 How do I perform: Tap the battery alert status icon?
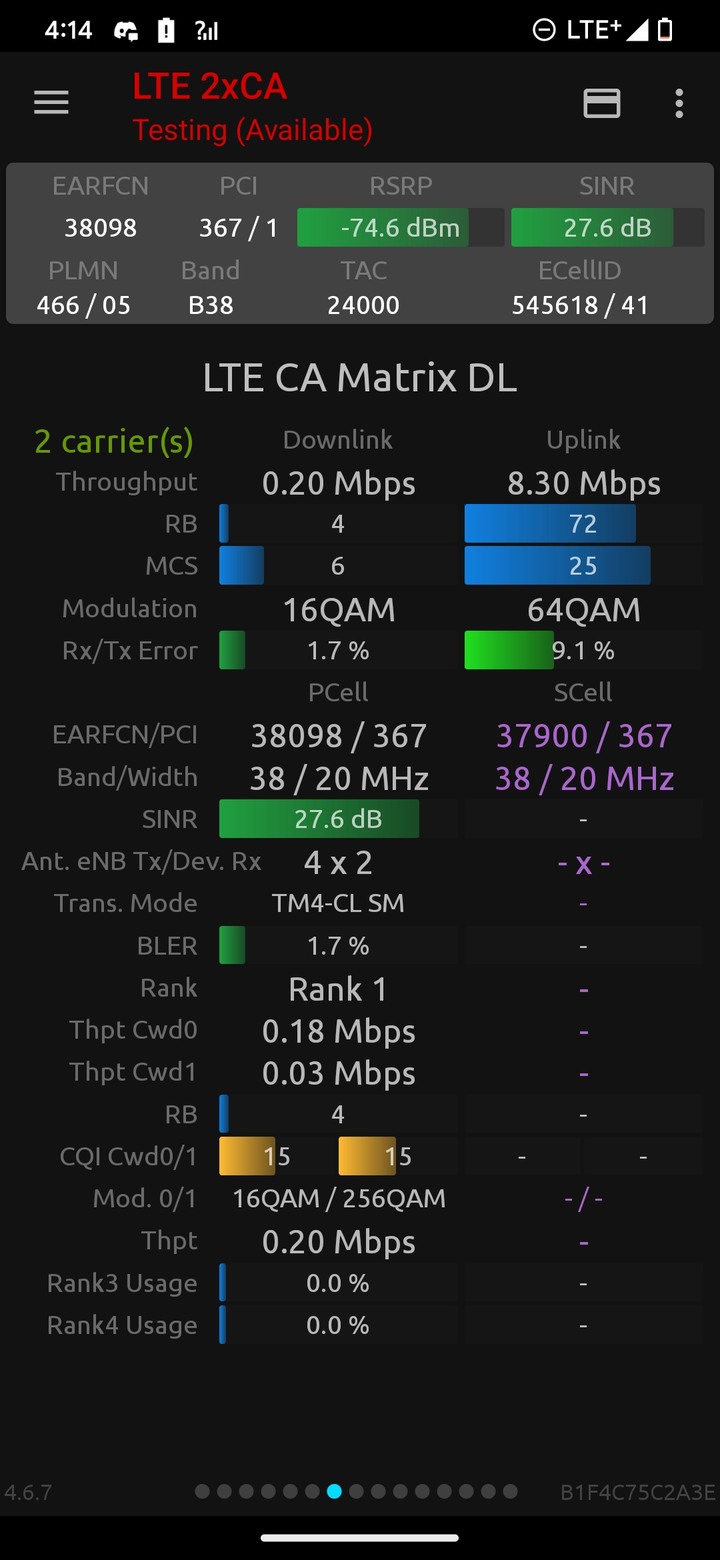point(165,31)
